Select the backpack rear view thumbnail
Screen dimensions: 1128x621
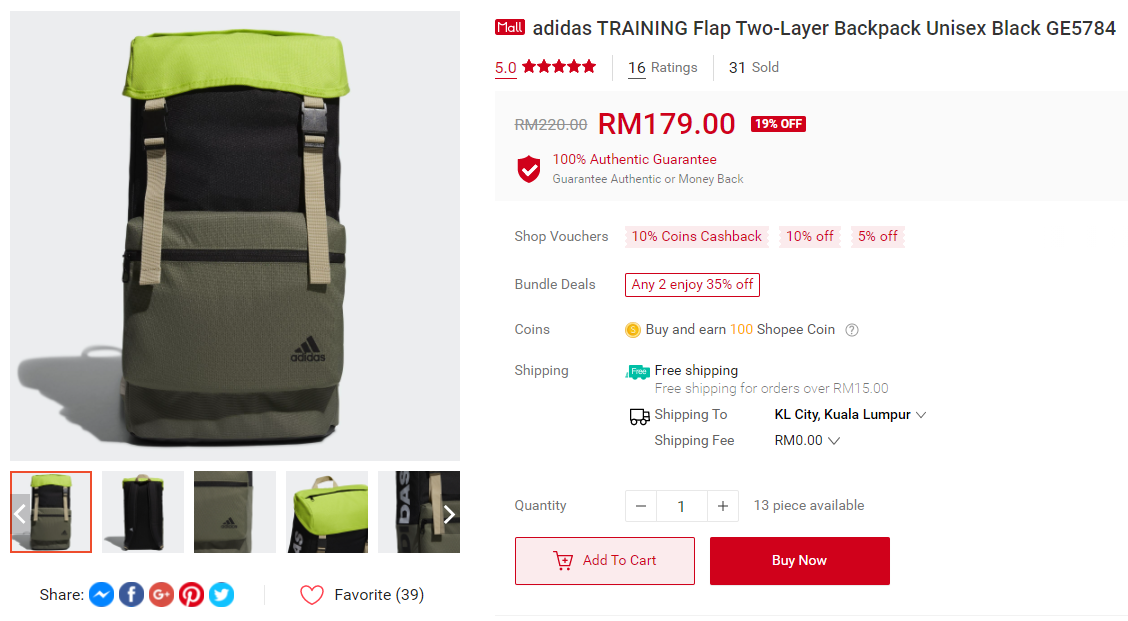point(142,512)
